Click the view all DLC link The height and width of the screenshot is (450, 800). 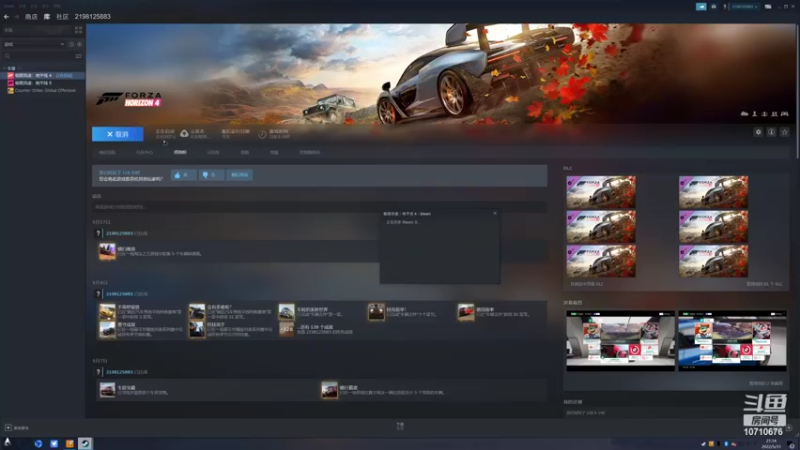764,284
